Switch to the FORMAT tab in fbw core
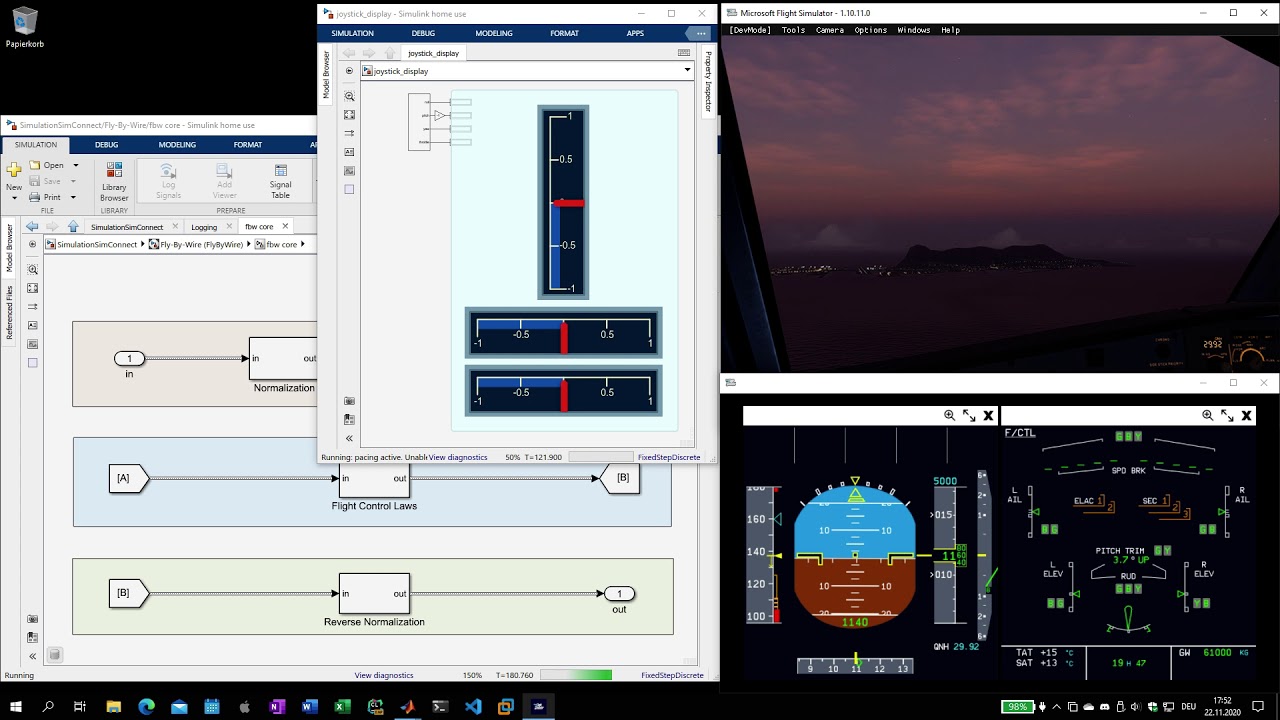The width and height of the screenshot is (1280, 720). coord(248,145)
